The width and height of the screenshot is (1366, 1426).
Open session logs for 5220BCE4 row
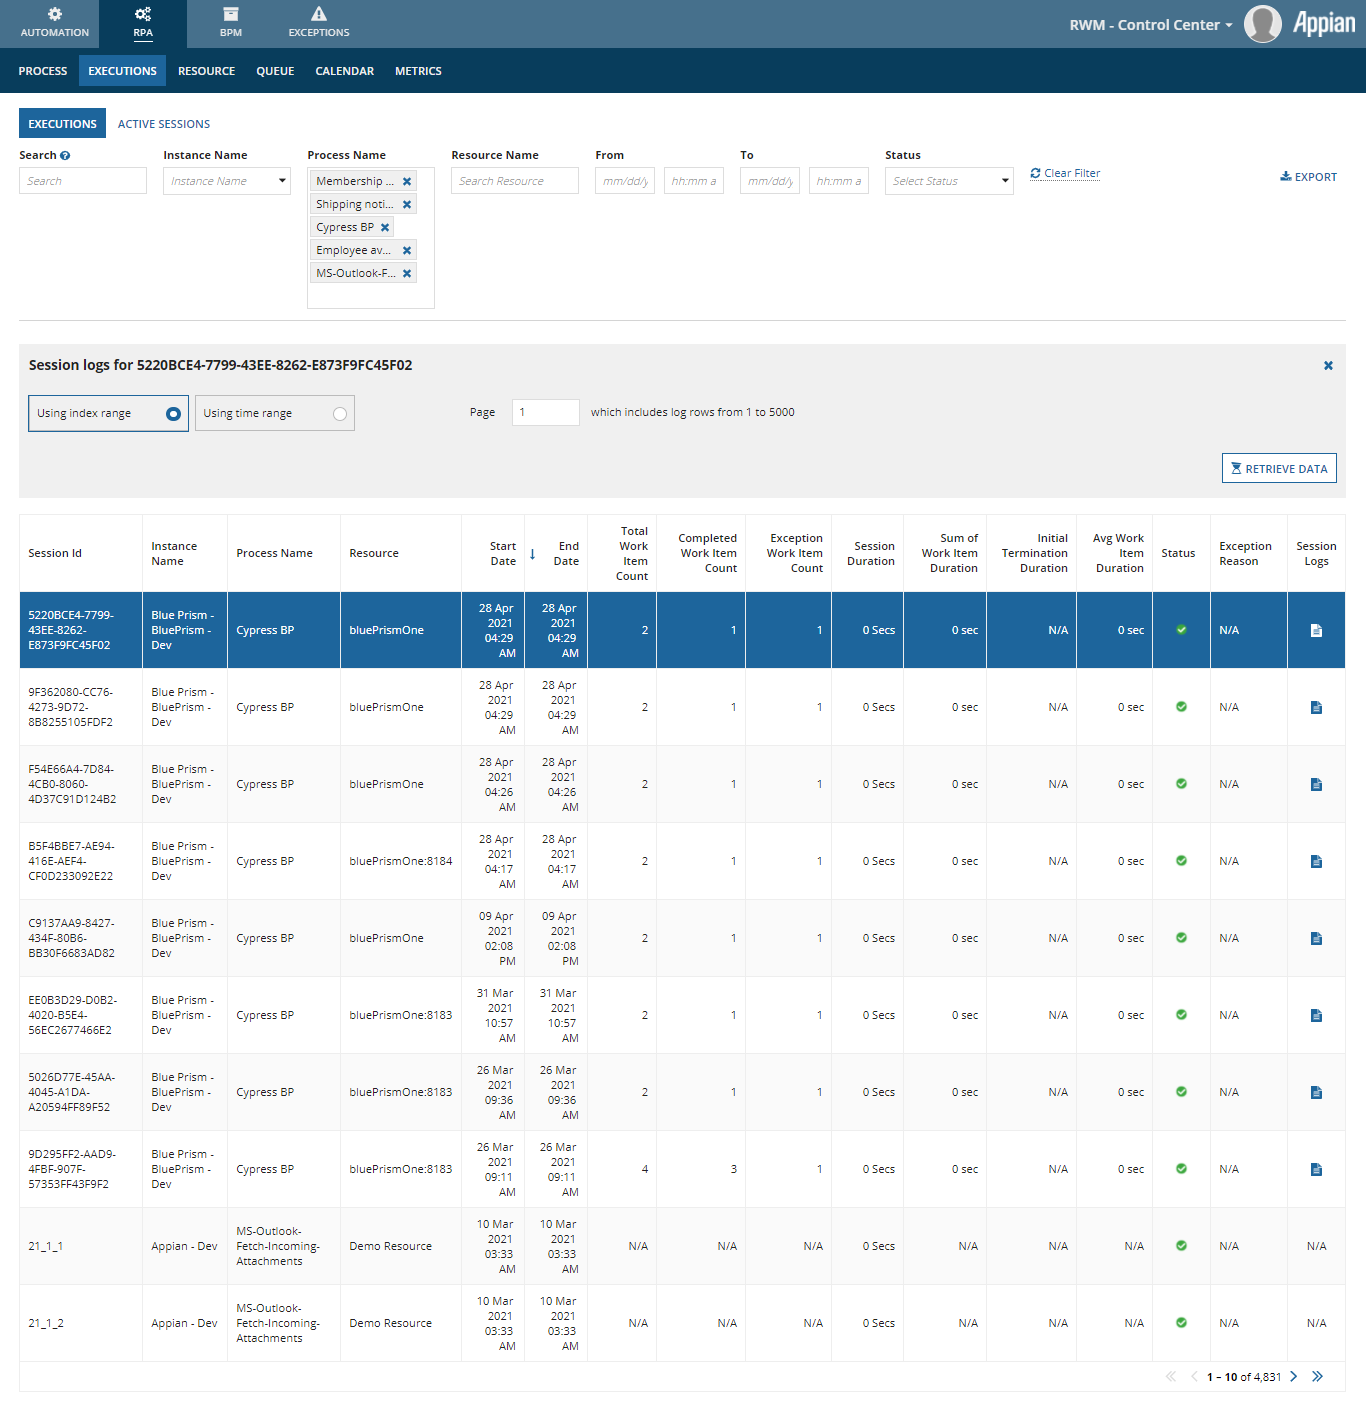(x=1316, y=630)
